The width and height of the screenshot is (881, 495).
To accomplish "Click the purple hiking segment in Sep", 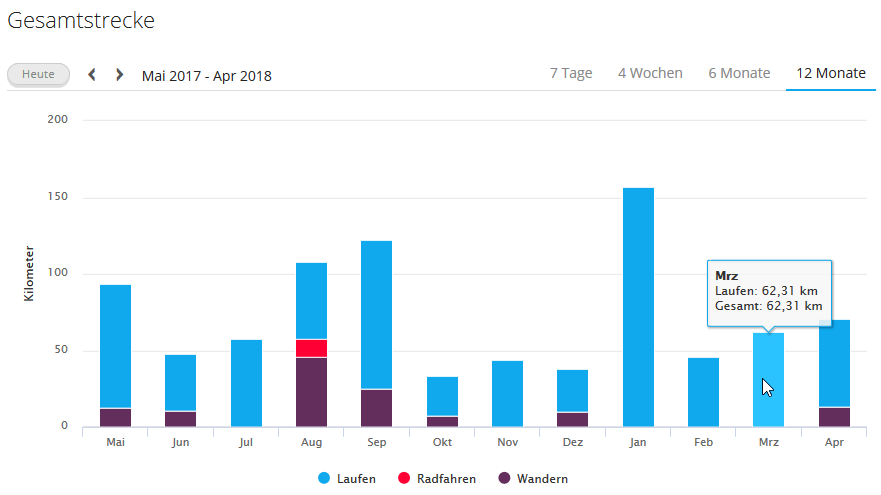I will click(x=376, y=407).
